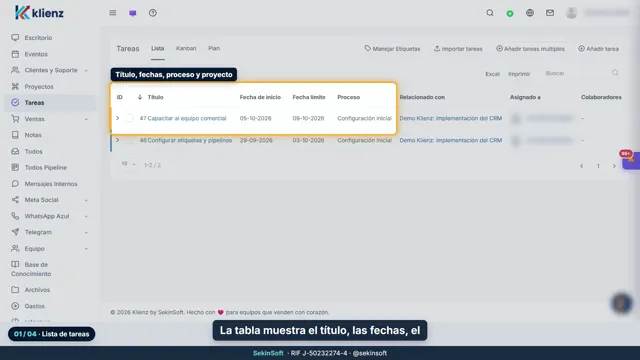Go to next page arrow

point(614,166)
